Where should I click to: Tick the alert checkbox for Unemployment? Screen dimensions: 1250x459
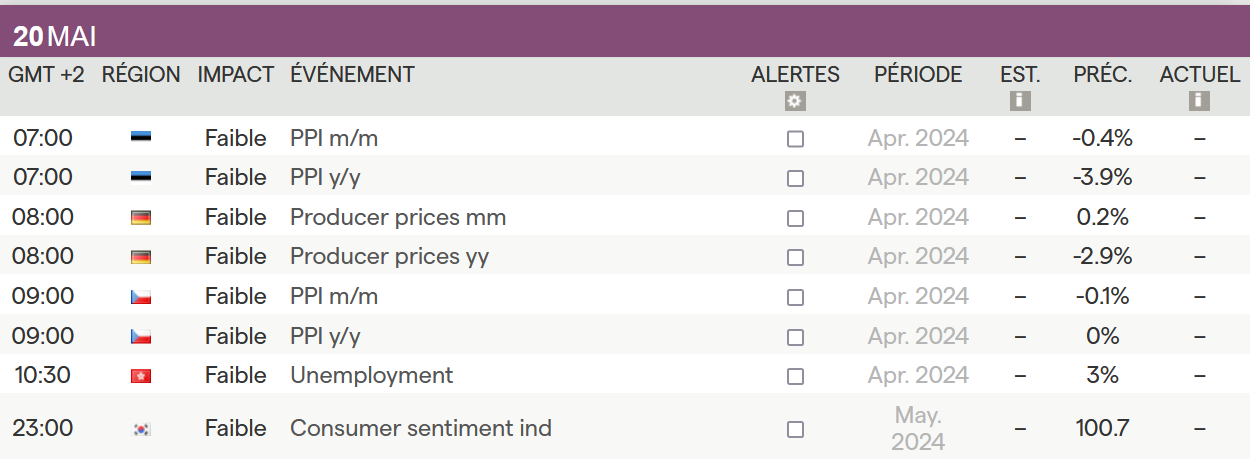[795, 376]
